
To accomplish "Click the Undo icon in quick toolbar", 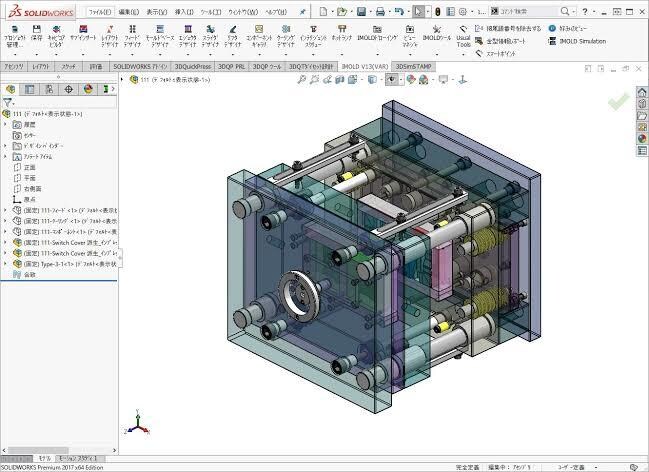I will pyautogui.click(x=399, y=12).
